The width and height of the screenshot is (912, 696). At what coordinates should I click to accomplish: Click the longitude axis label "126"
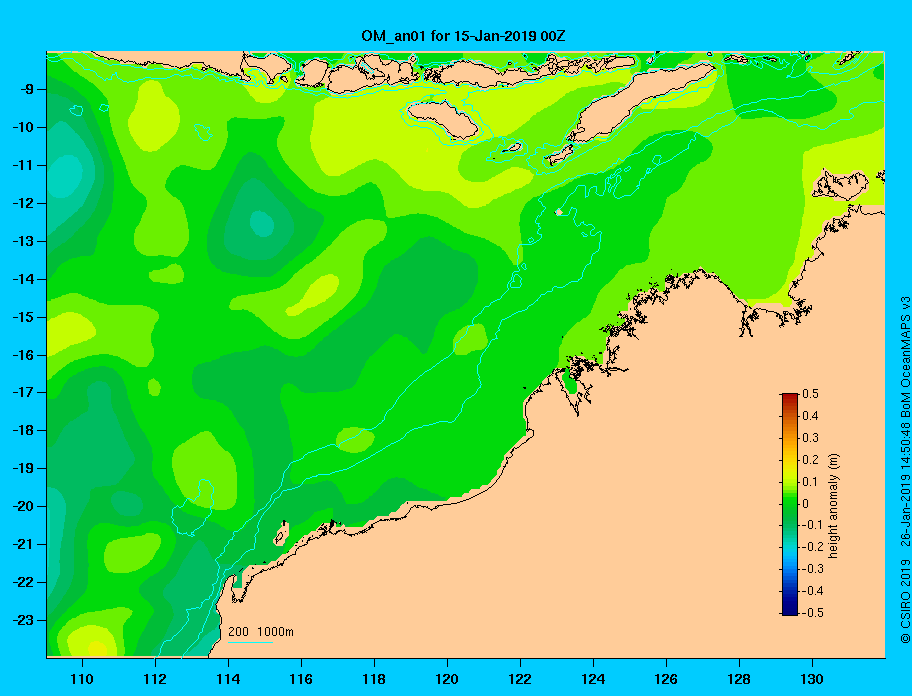[666, 679]
